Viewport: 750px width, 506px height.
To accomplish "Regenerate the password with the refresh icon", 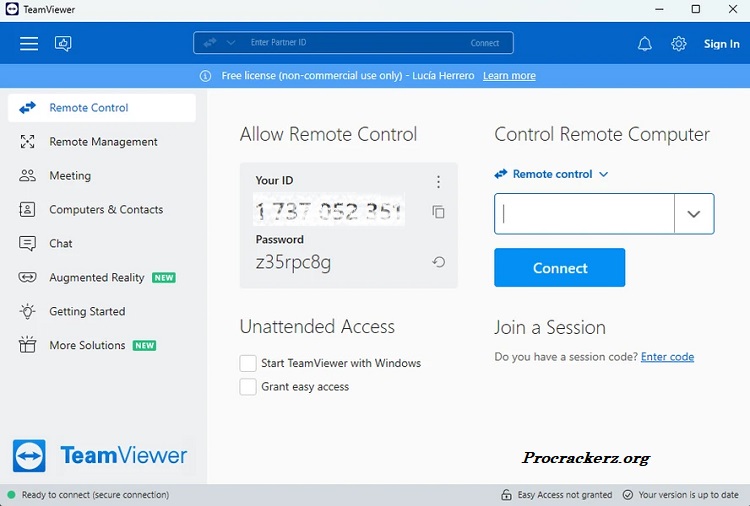I will (x=438, y=262).
